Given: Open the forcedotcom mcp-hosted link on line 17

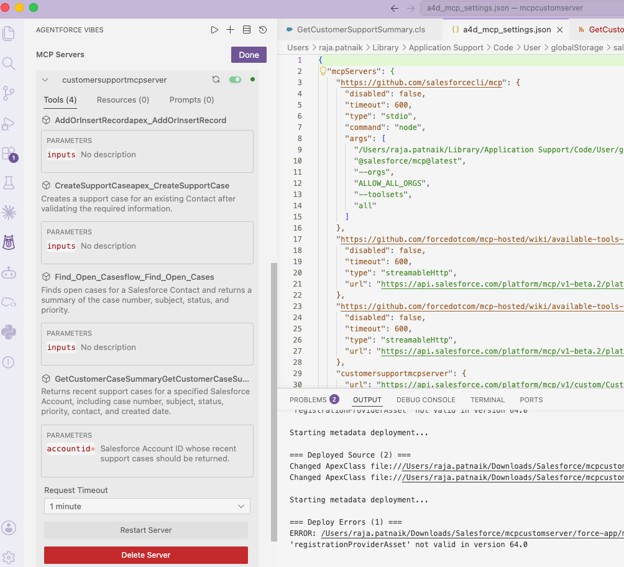Looking at the screenshot, I should [x=482, y=239].
